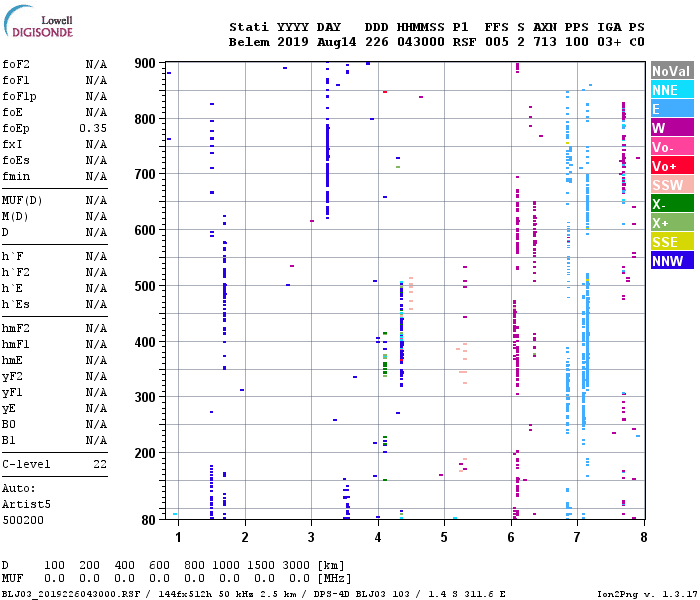The height and width of the screenshot is (600, 700).
Task: Select the SSE yellow legend swatch
Action: point(672,242)
